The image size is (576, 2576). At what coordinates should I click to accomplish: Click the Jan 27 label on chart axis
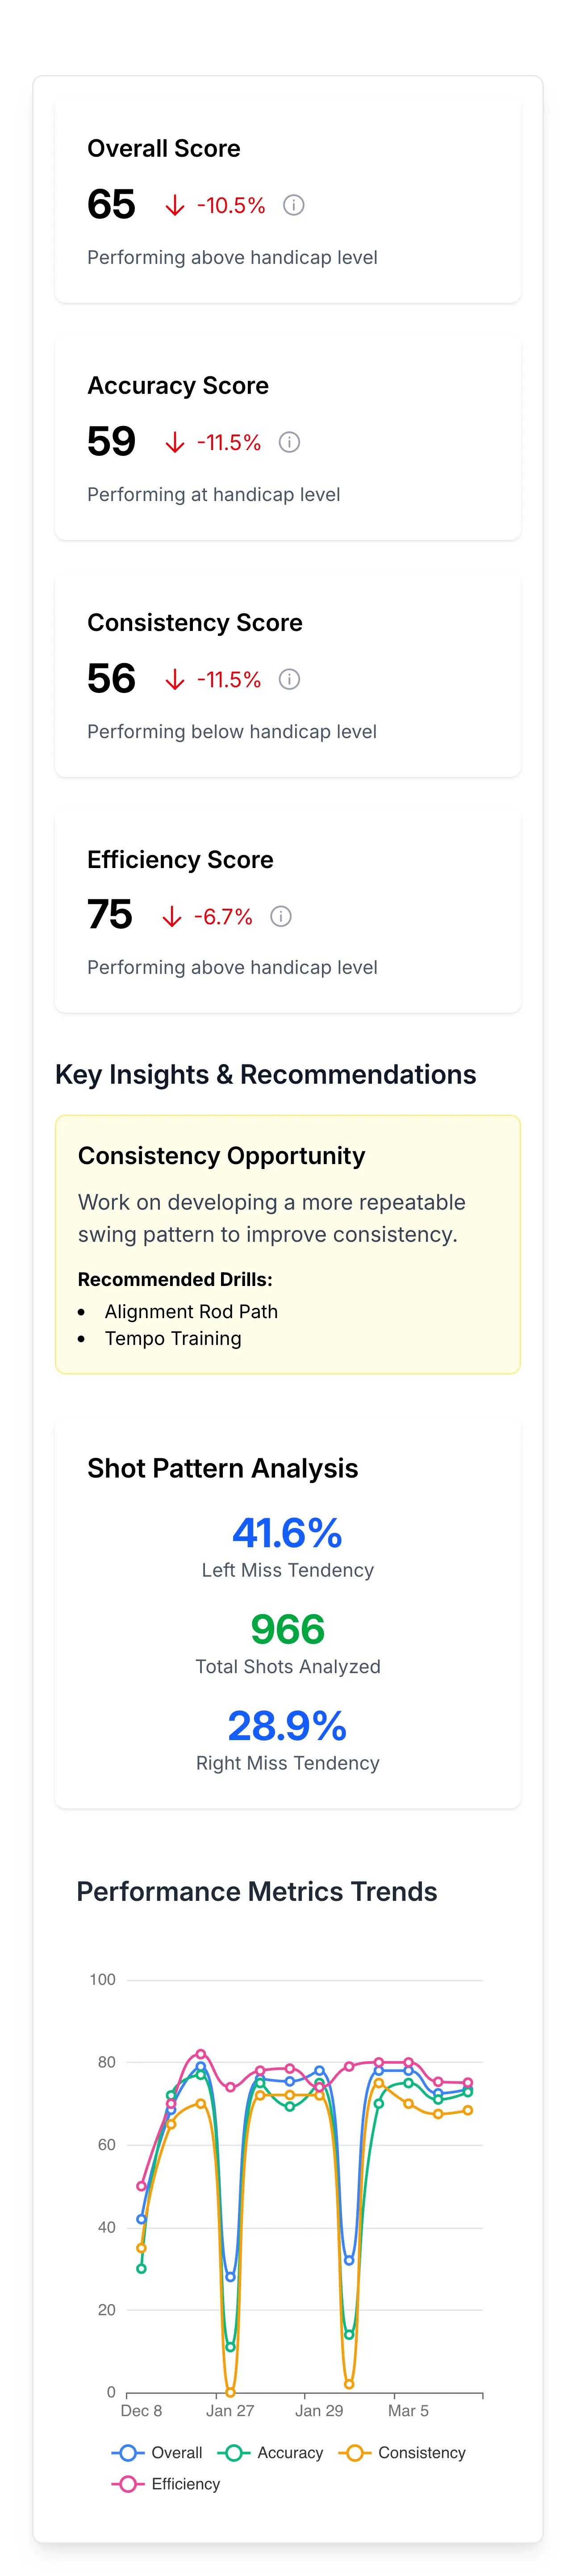230,2410
